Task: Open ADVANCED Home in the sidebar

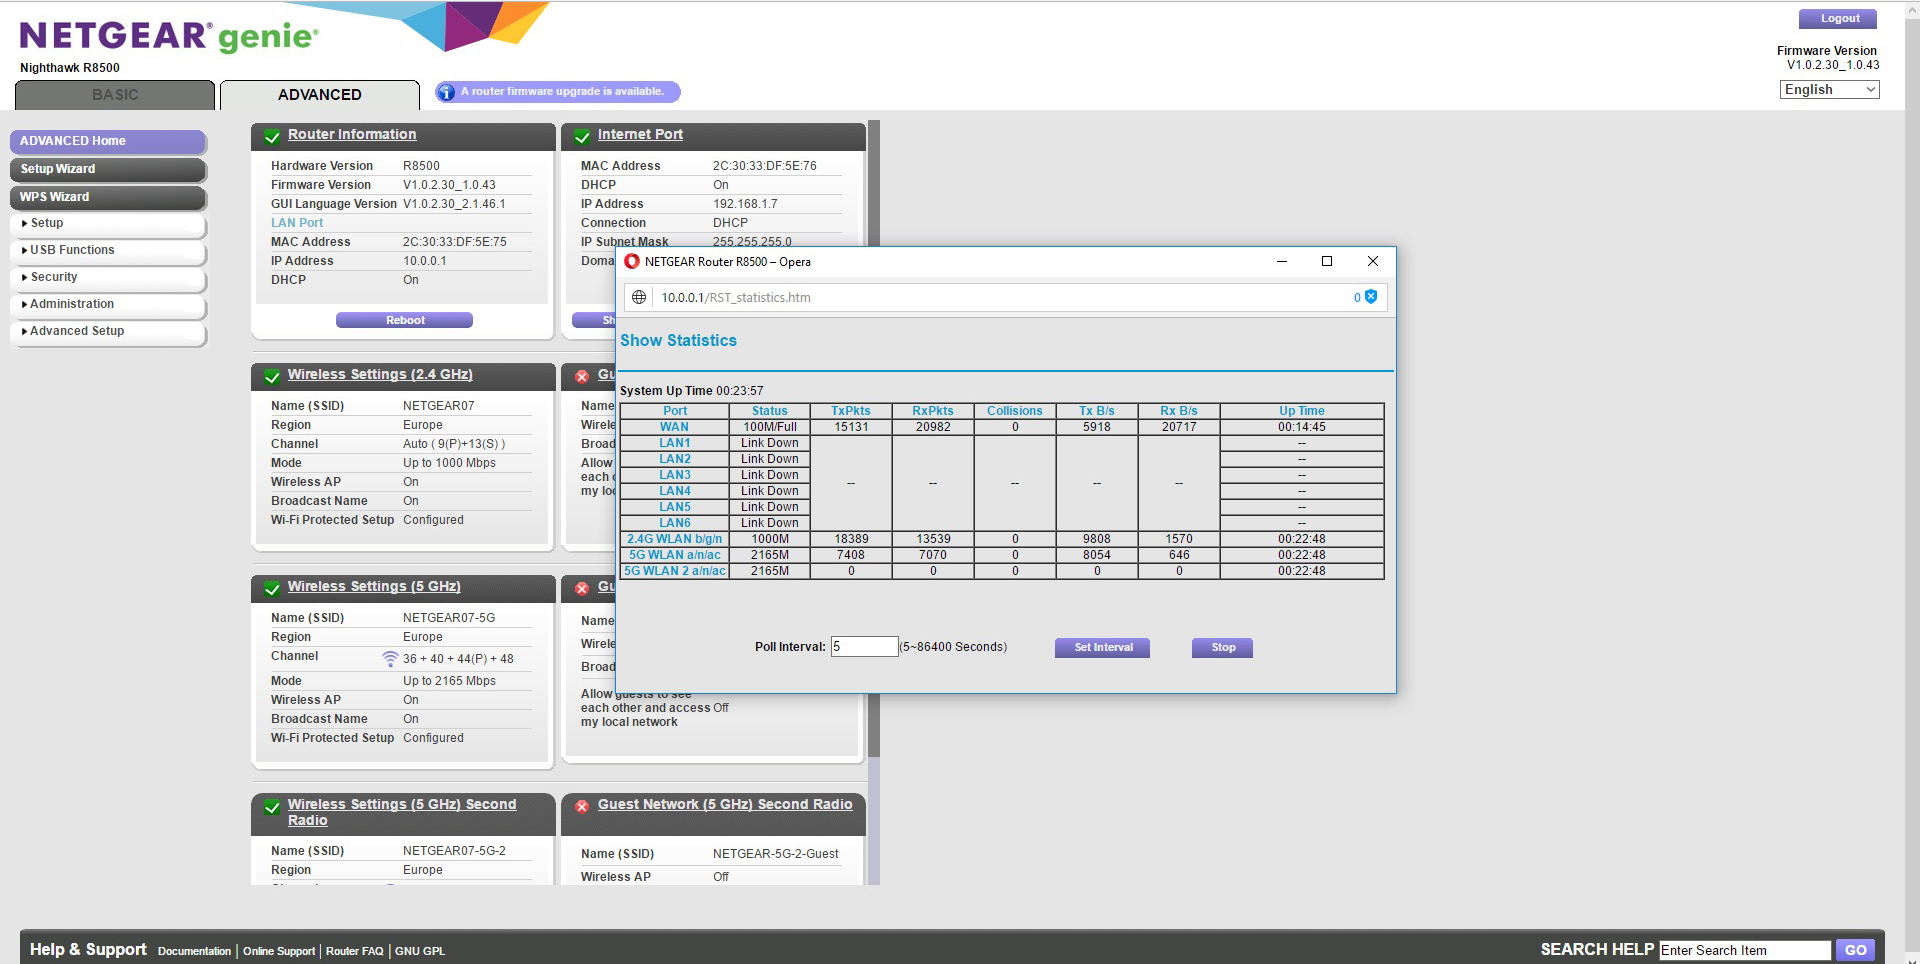Action: [x=107, y=141]
